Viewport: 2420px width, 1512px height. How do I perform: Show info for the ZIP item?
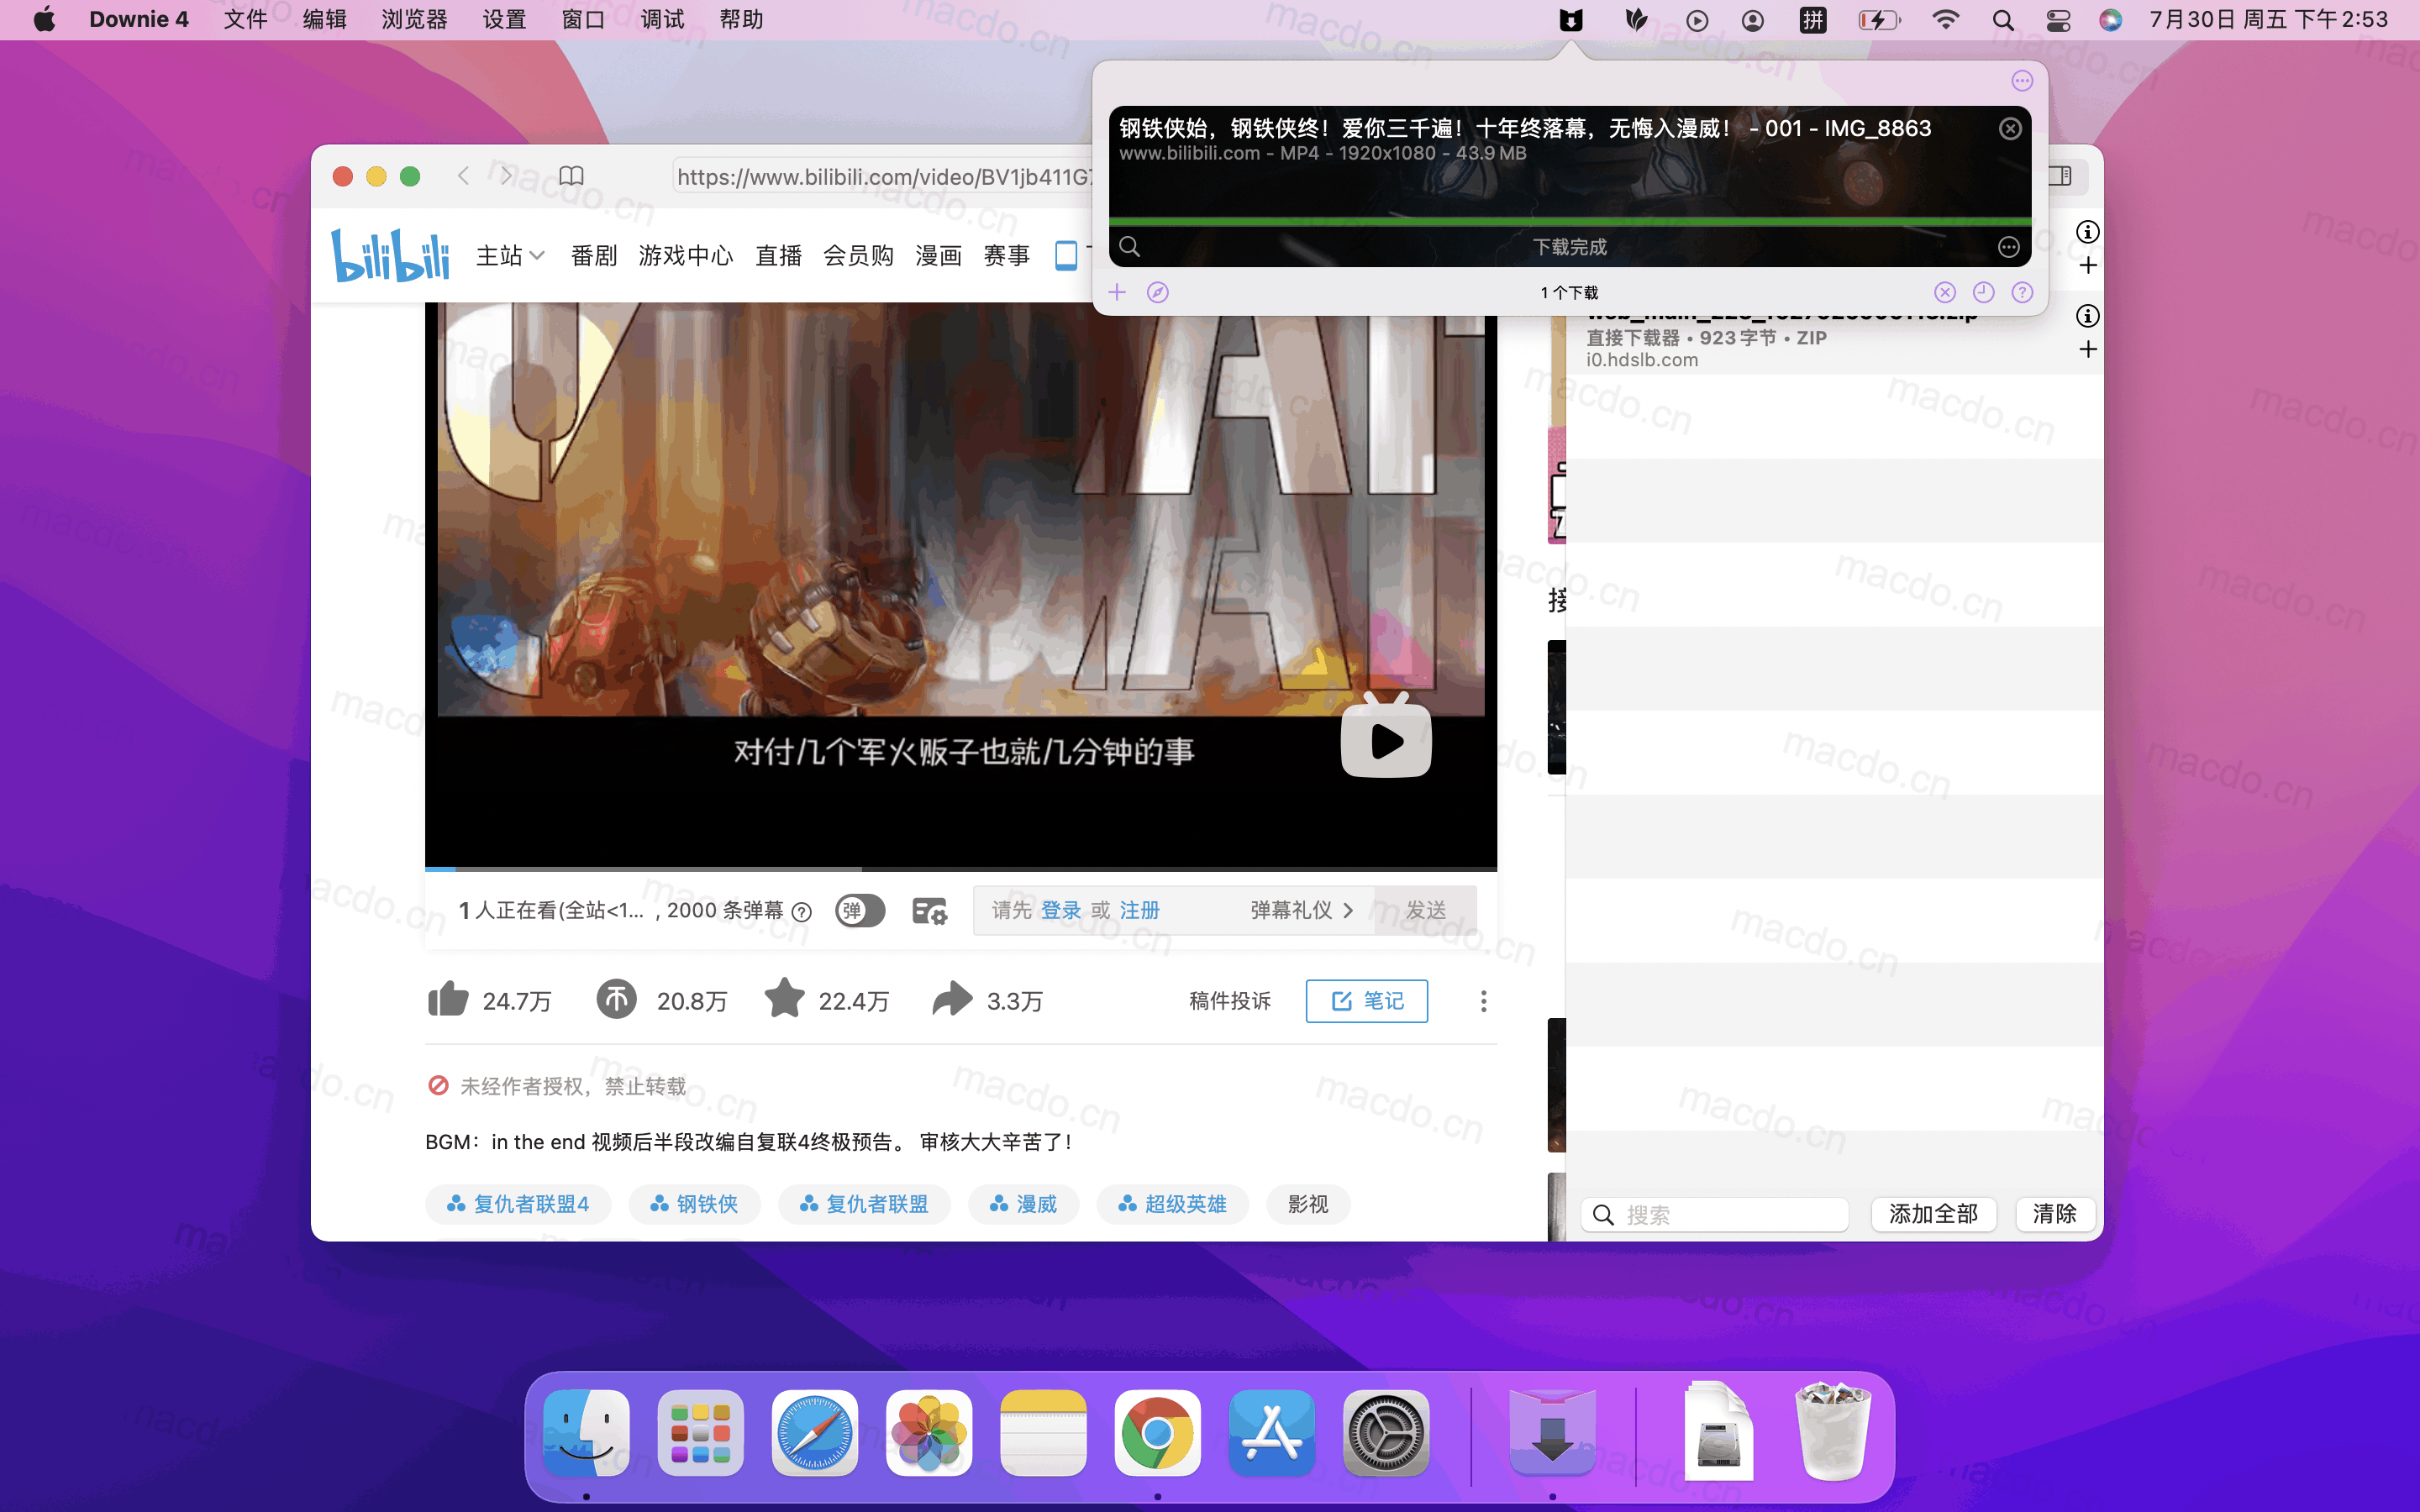click(2088, 316)
